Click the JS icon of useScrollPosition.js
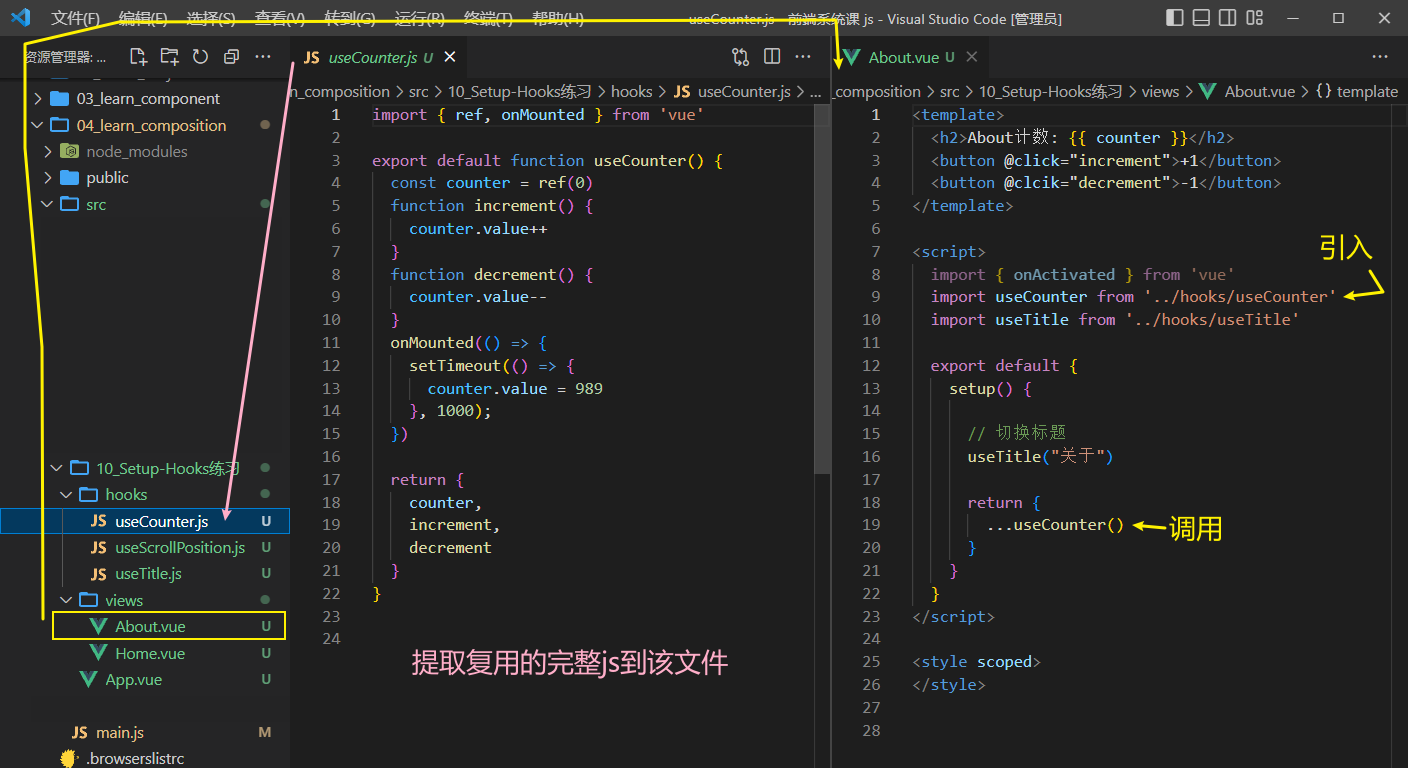Screen dimensions: 1408x768 click(98, 548)
